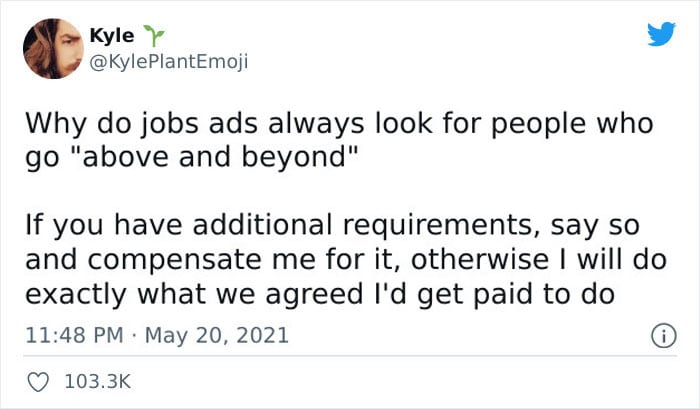Screen dimensions: 700x409
Task: Click the word "otherwise" in the tweet
Action: pos(480,259)
